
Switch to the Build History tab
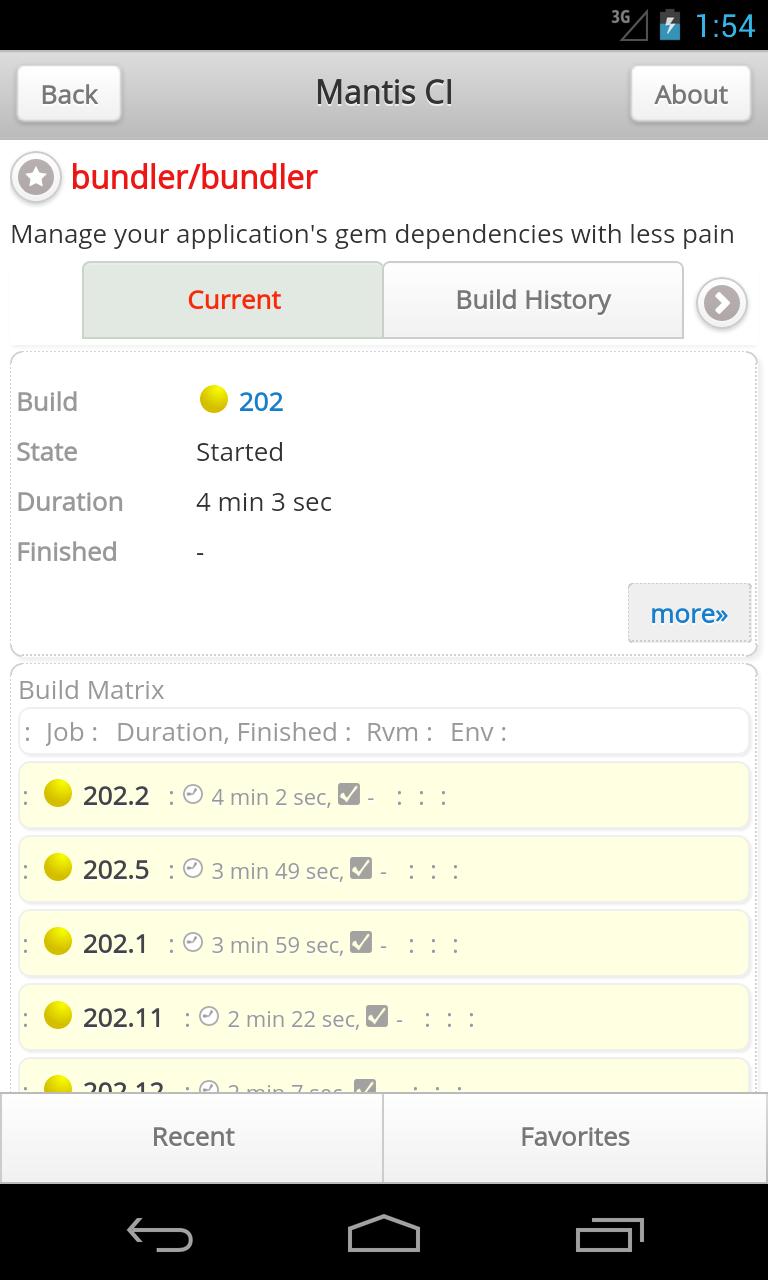pyautogui.click(x=533, y=300)
